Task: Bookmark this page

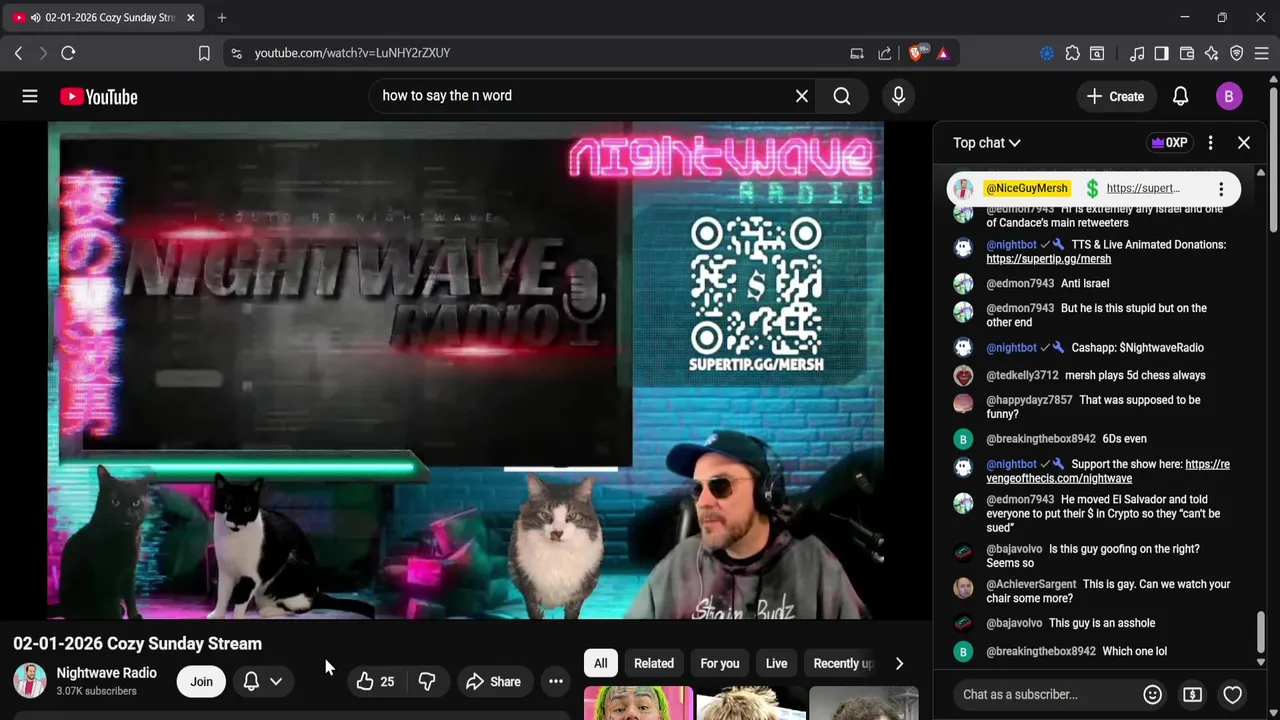Action: point(204,53)
